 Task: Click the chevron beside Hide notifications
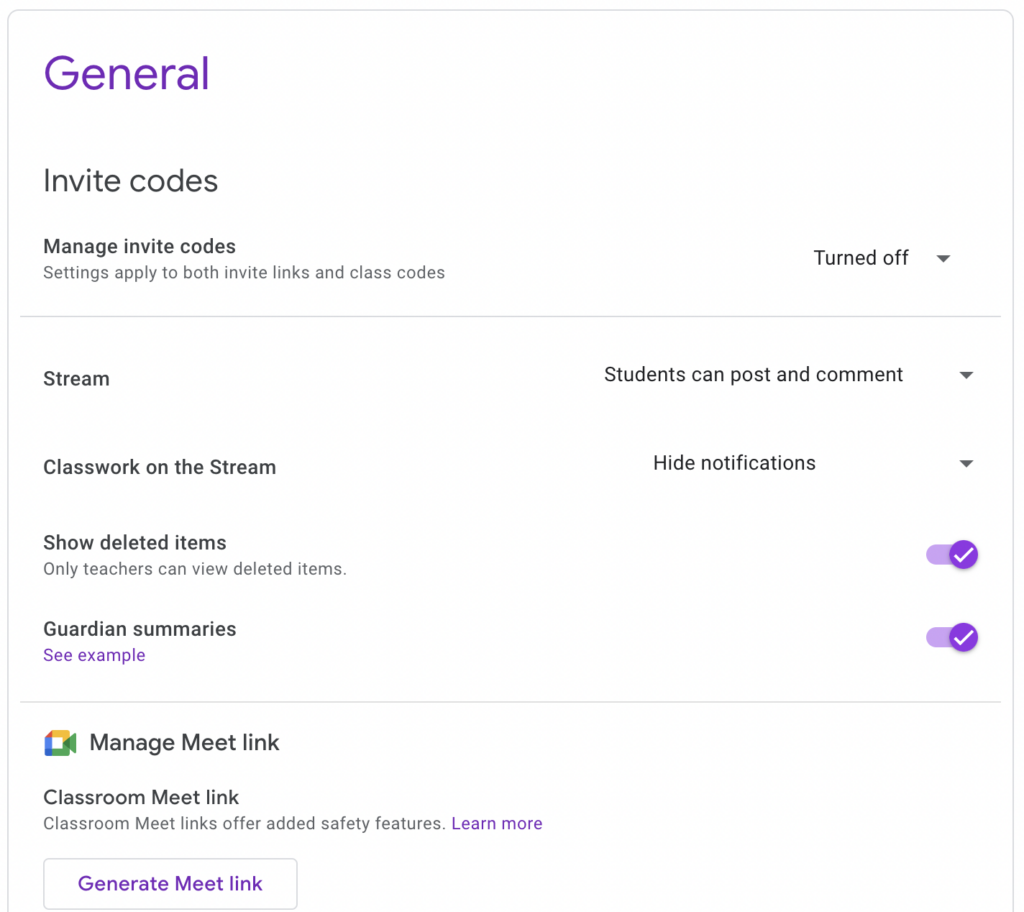coord(967,463)
